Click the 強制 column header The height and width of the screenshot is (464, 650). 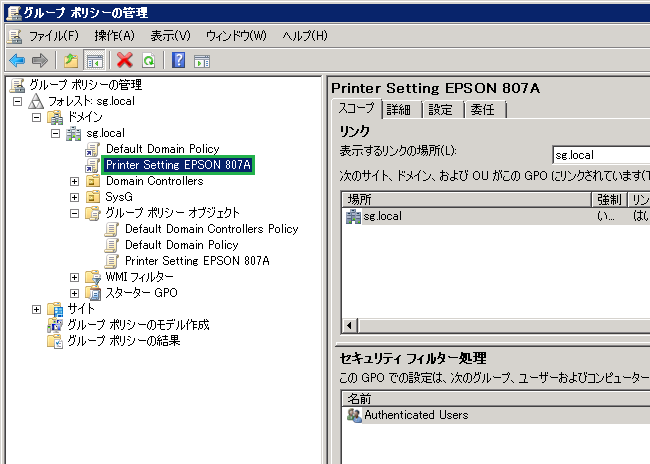point(609,200)
